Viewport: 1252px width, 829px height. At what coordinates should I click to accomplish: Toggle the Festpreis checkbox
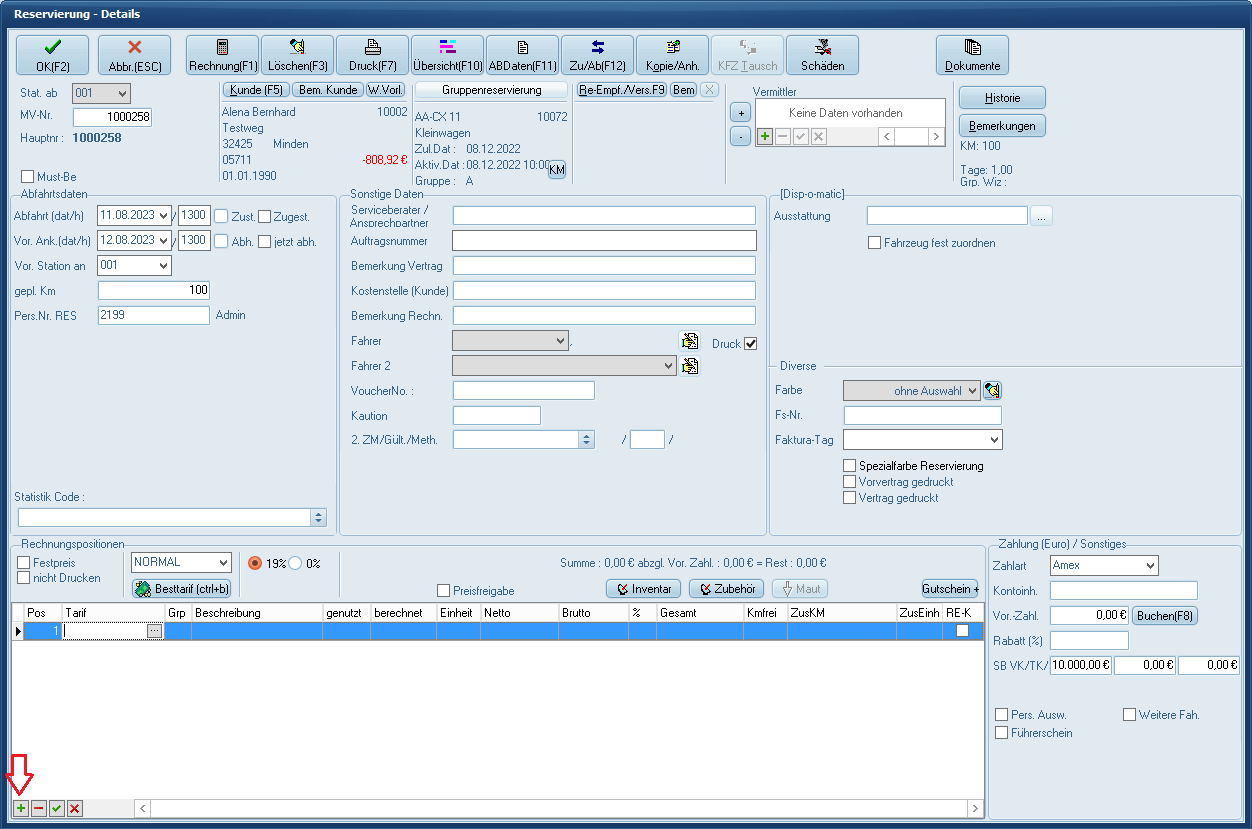tap(24, 563)
